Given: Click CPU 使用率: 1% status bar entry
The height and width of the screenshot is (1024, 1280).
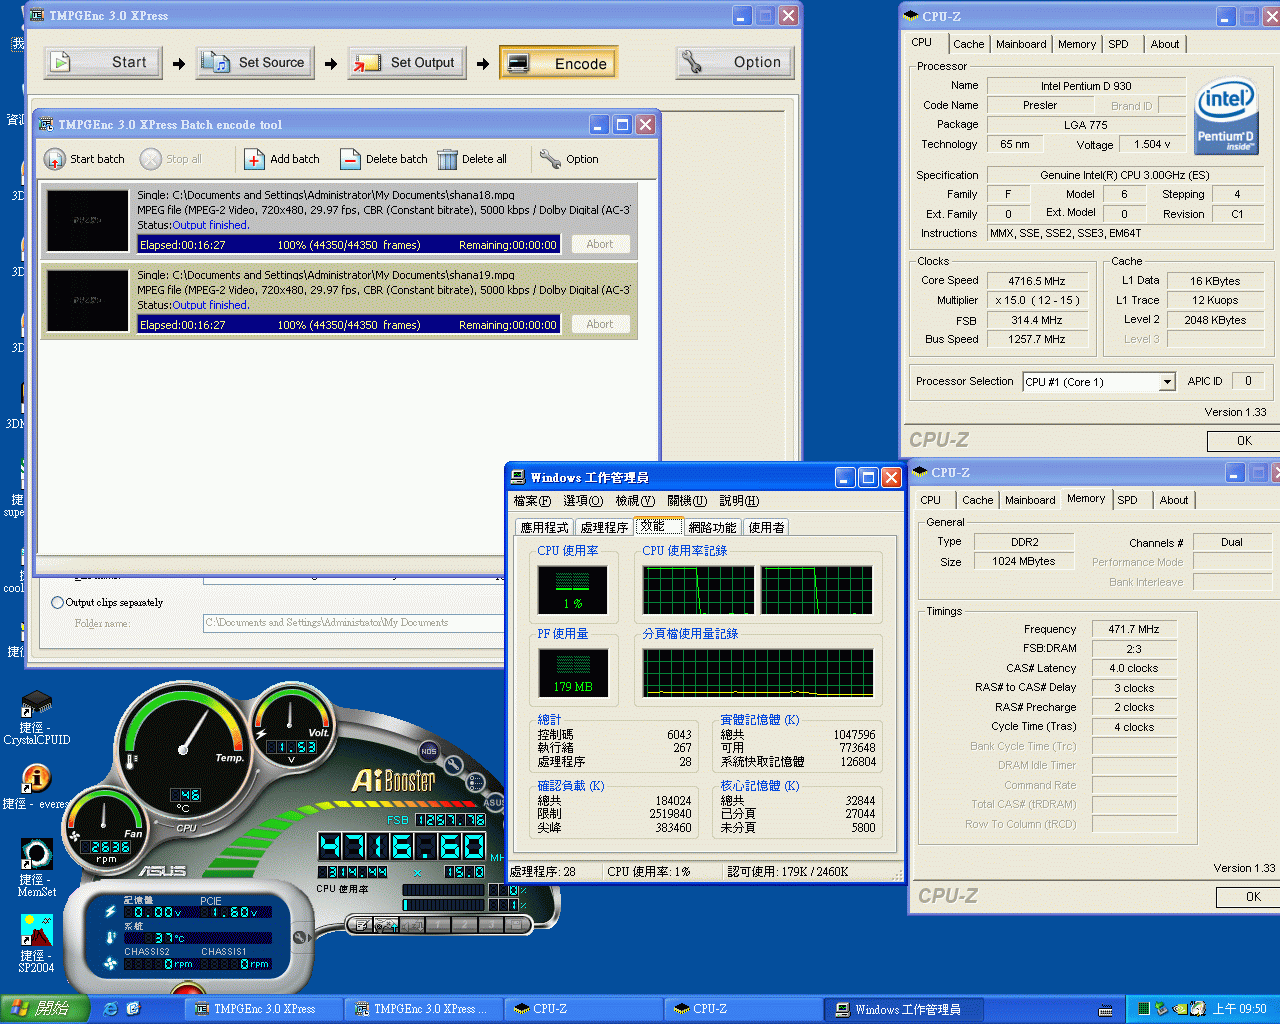Looking at the screenshot, I should (649, 871).
